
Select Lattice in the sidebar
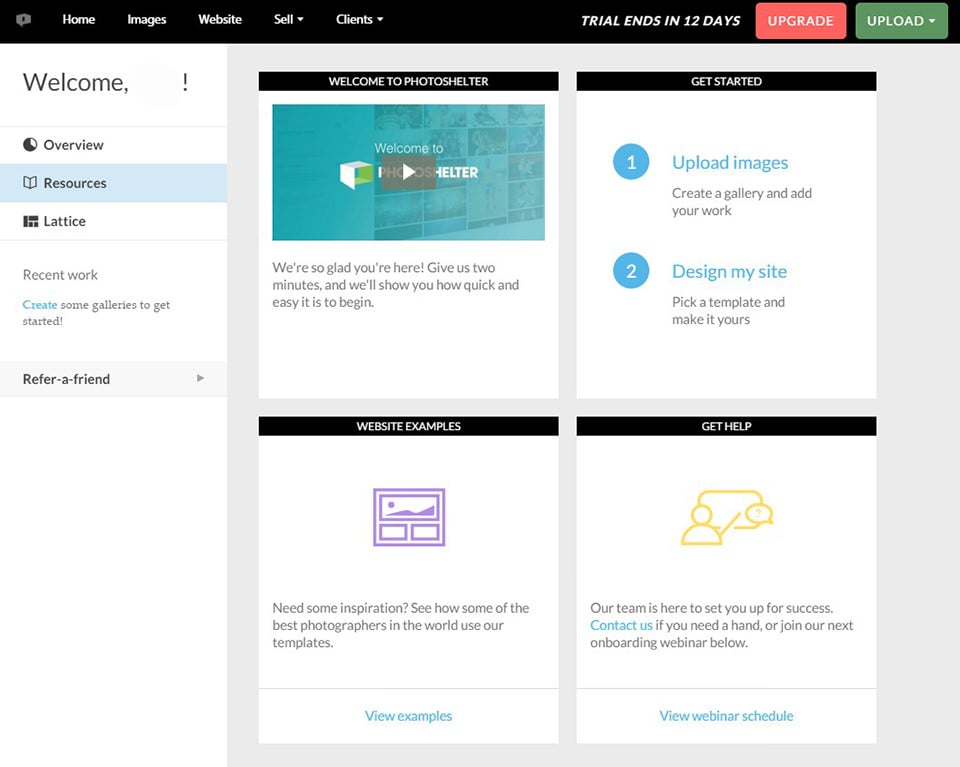(113, 221)
